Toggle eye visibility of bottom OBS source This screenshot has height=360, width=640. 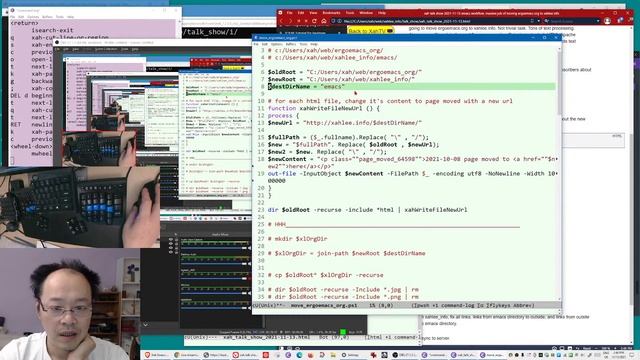[x=171, y=252]
